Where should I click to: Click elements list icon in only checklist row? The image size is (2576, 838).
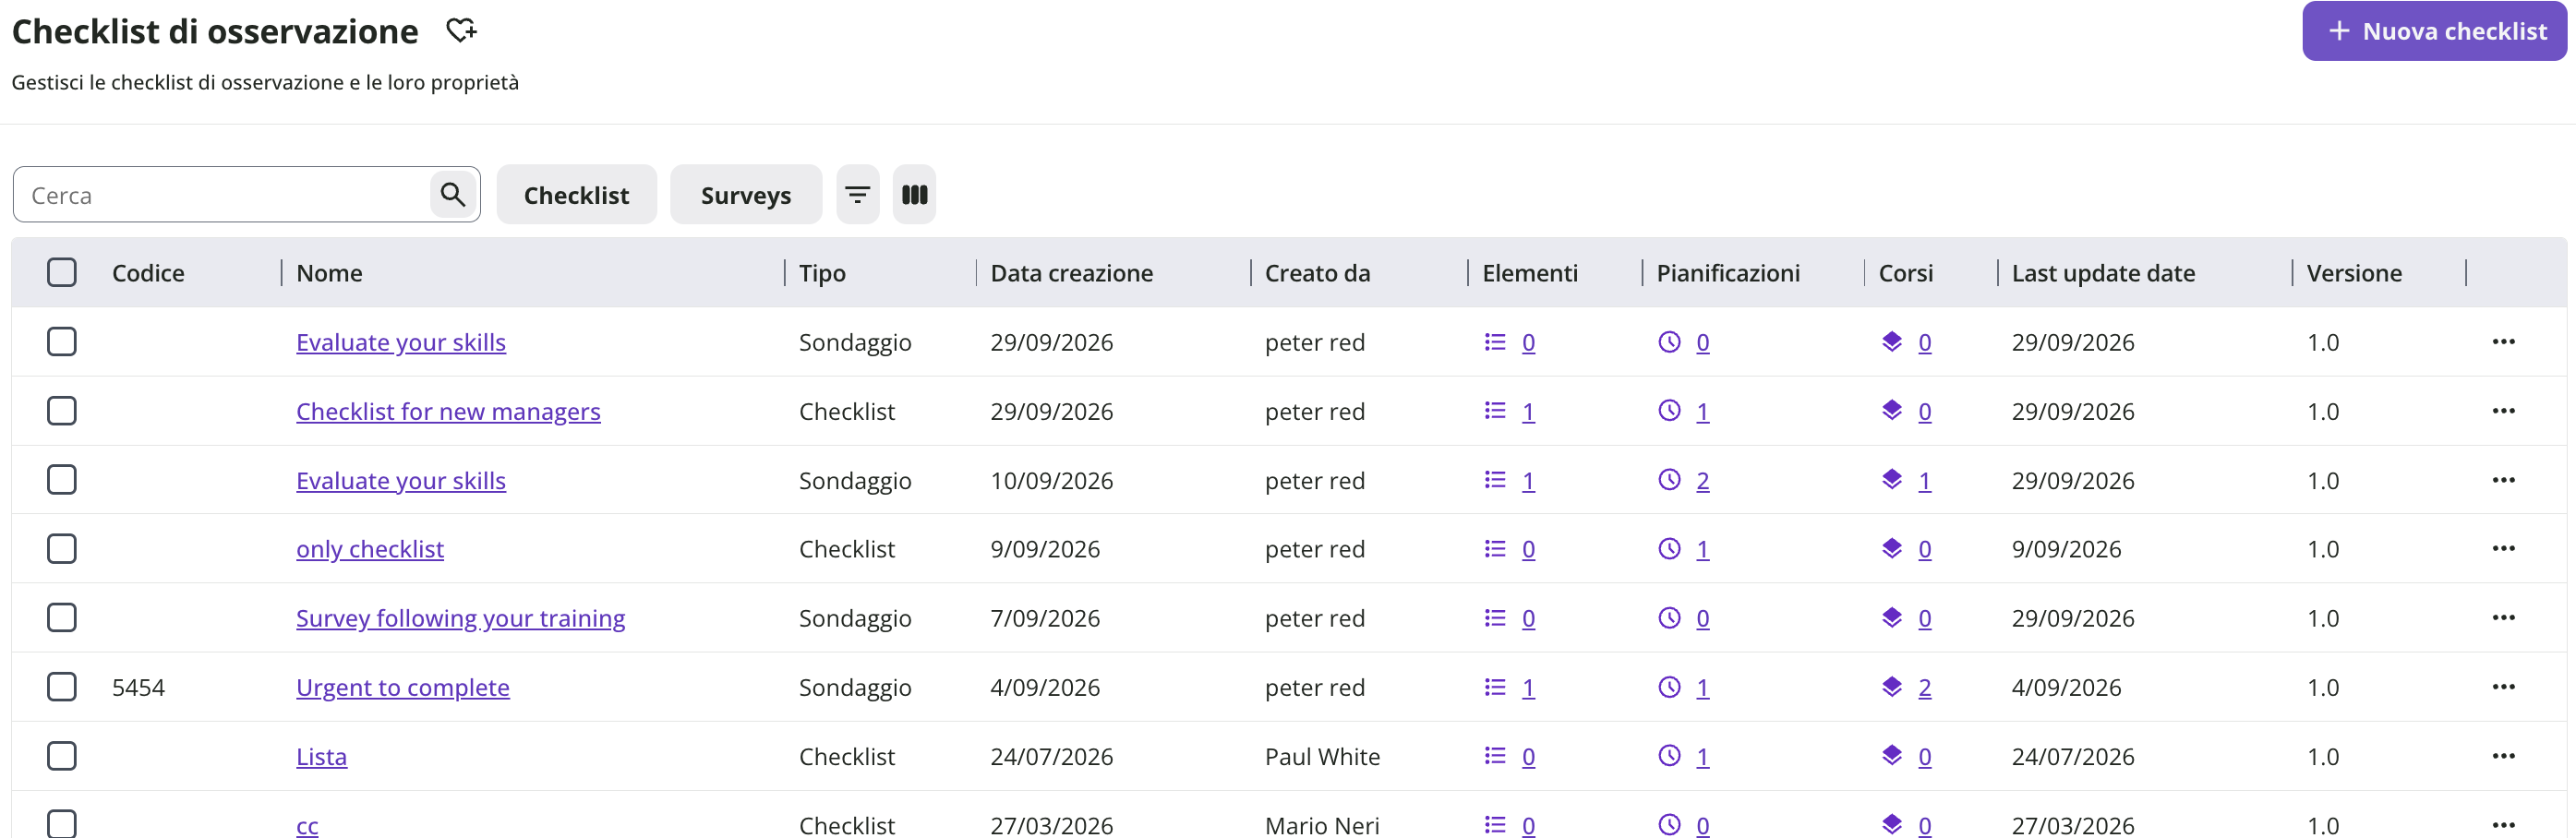[1495, 549]
